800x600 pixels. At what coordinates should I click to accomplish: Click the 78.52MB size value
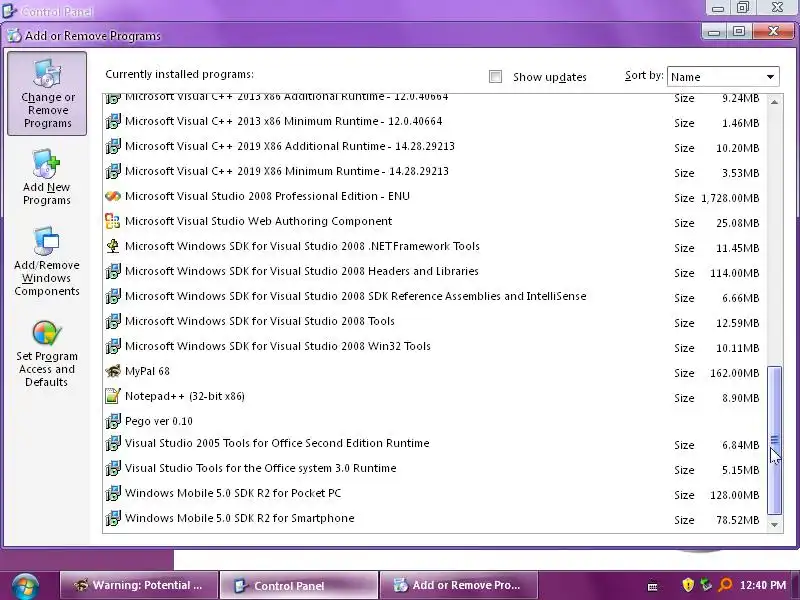(x=738, y=520)
